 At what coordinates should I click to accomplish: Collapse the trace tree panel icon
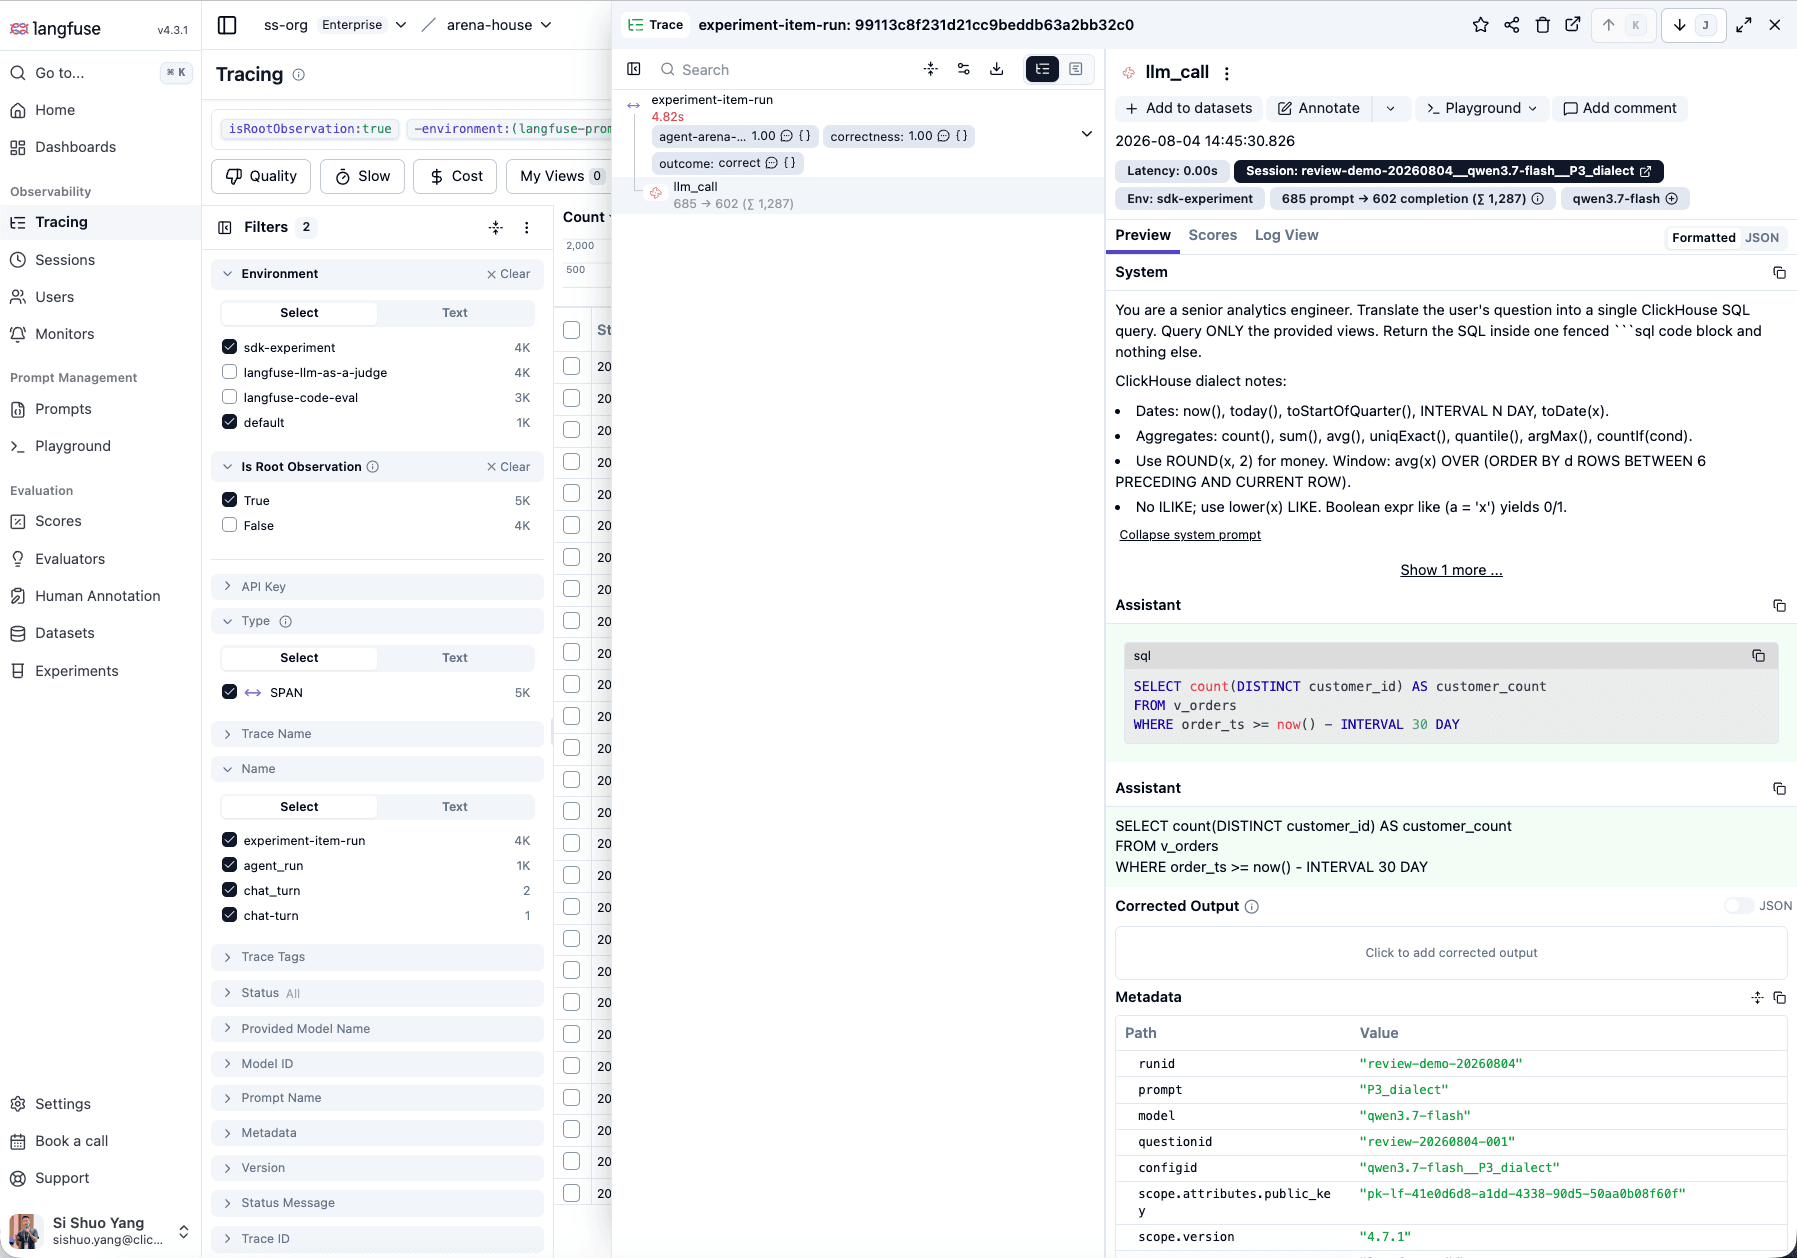click(x=634, y=69)
